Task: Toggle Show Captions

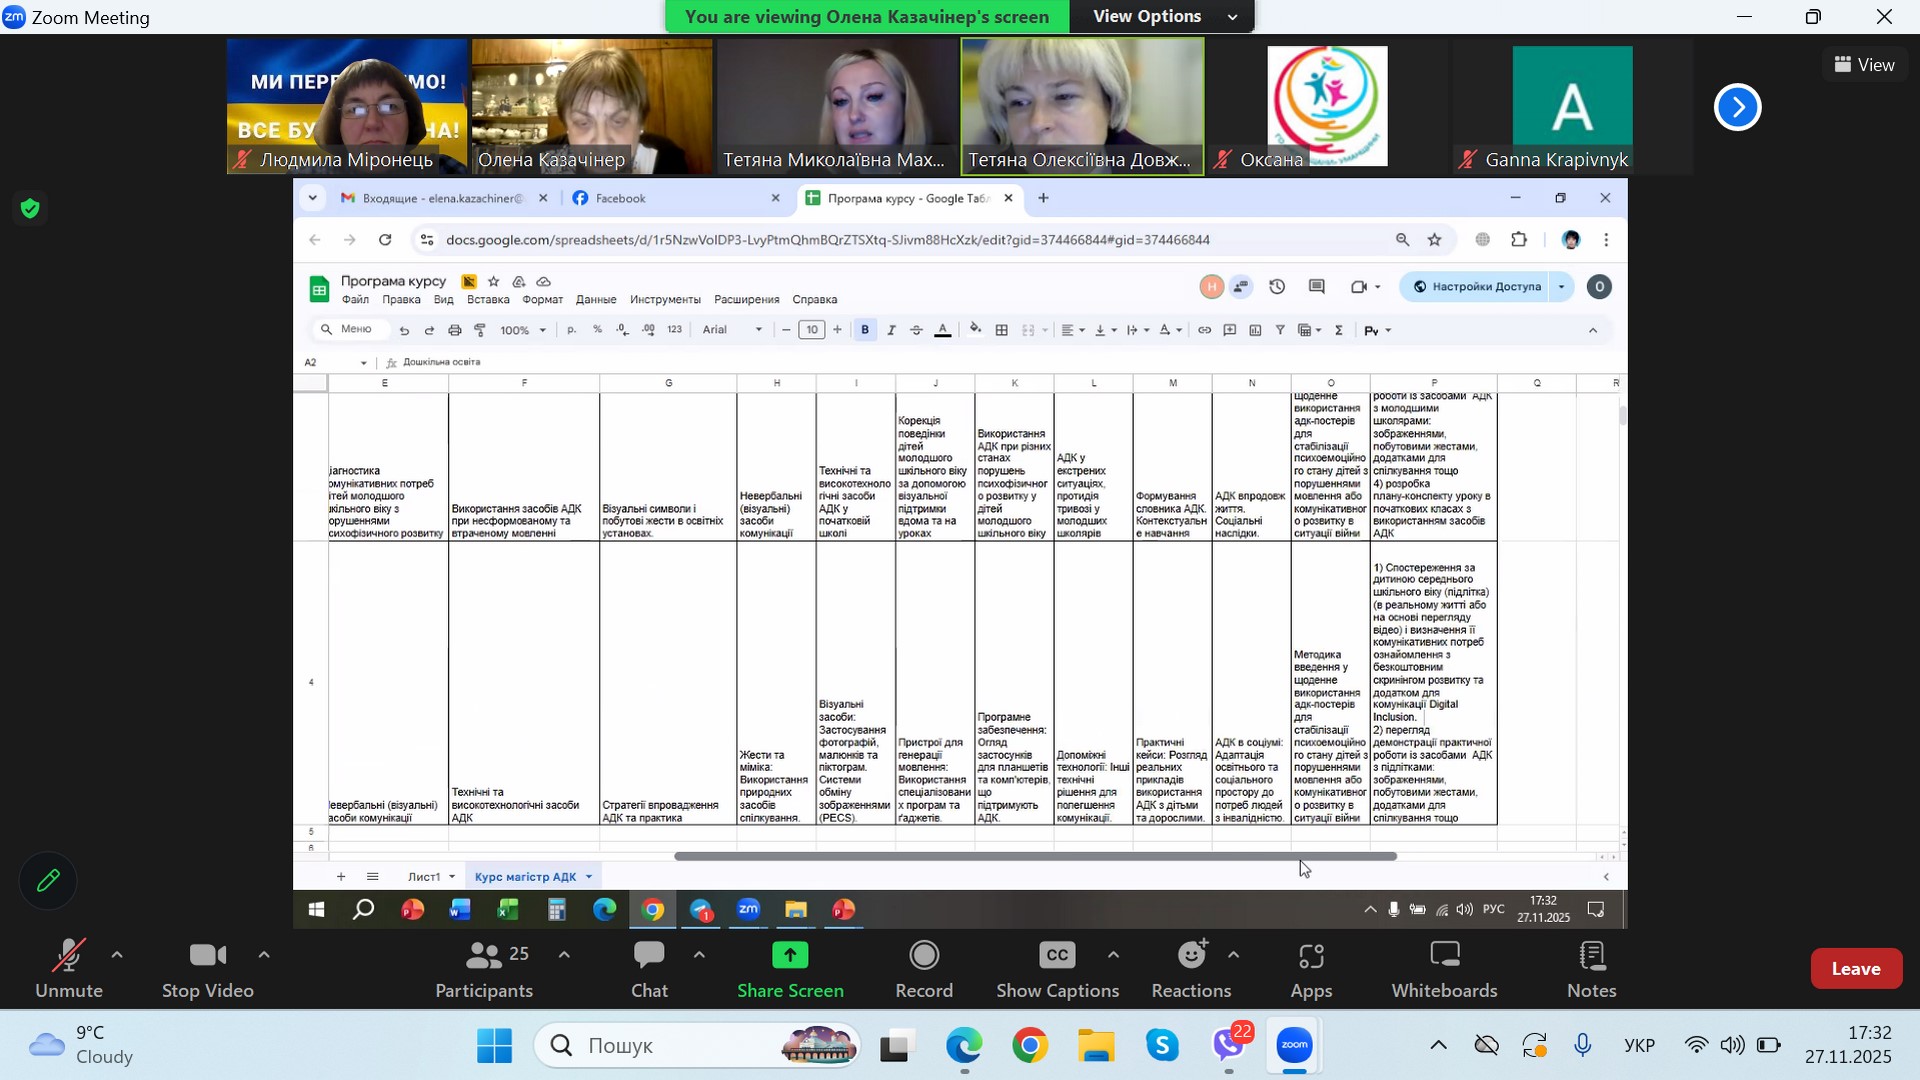Action: (1057, 968)
